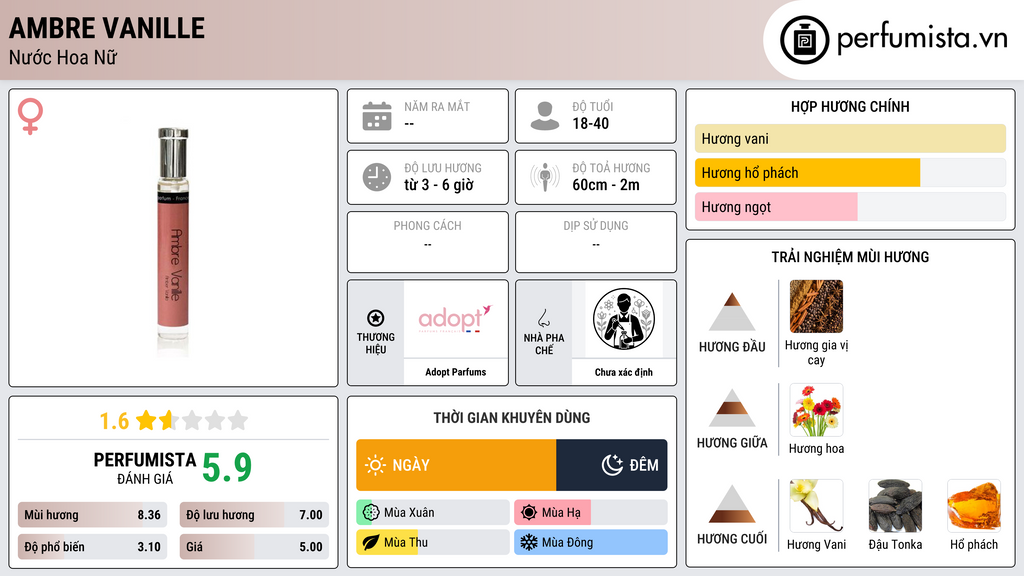
Task: Select the Mùa Hạ season bar
Action: [591, 513]
